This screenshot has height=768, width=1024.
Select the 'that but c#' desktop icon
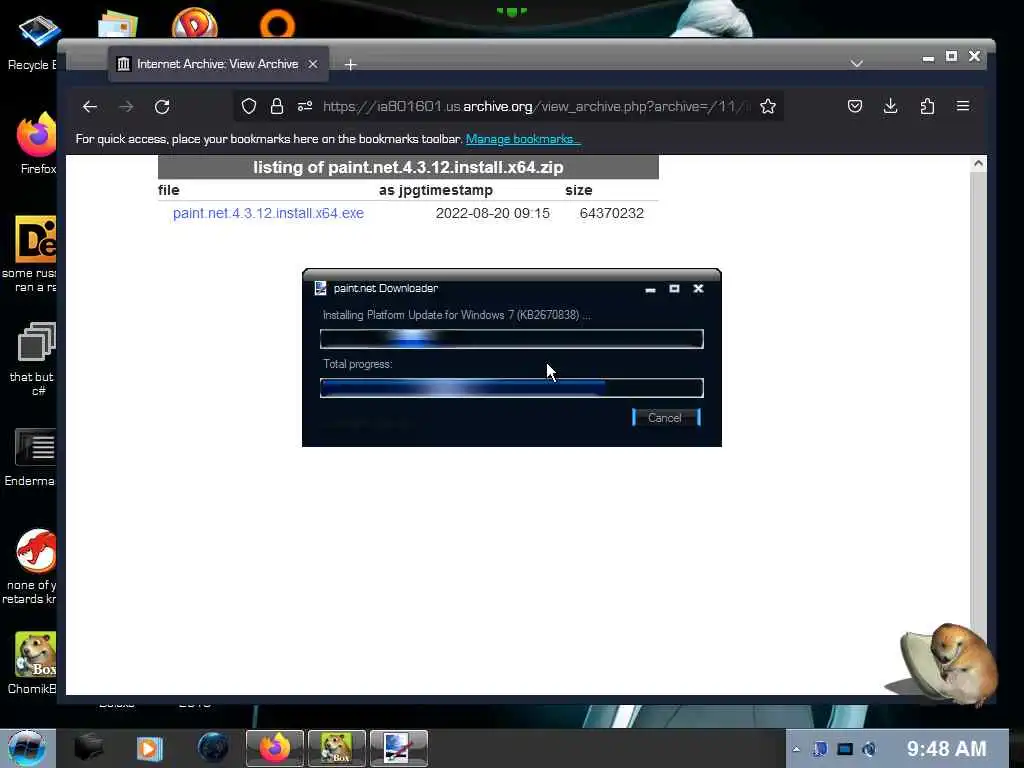(34, 359)
